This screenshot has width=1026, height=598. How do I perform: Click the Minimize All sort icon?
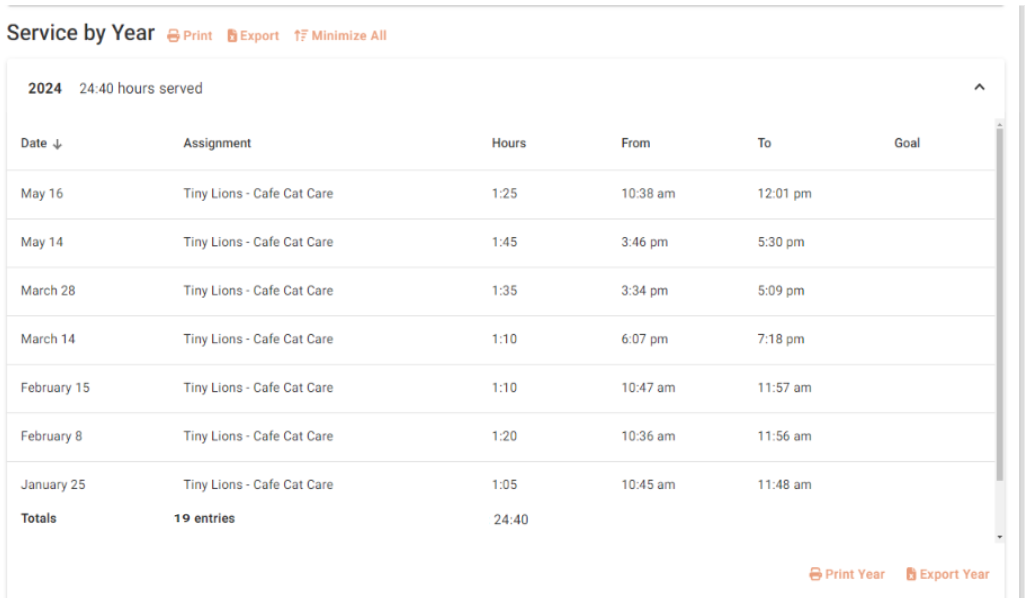click(300, 36)
